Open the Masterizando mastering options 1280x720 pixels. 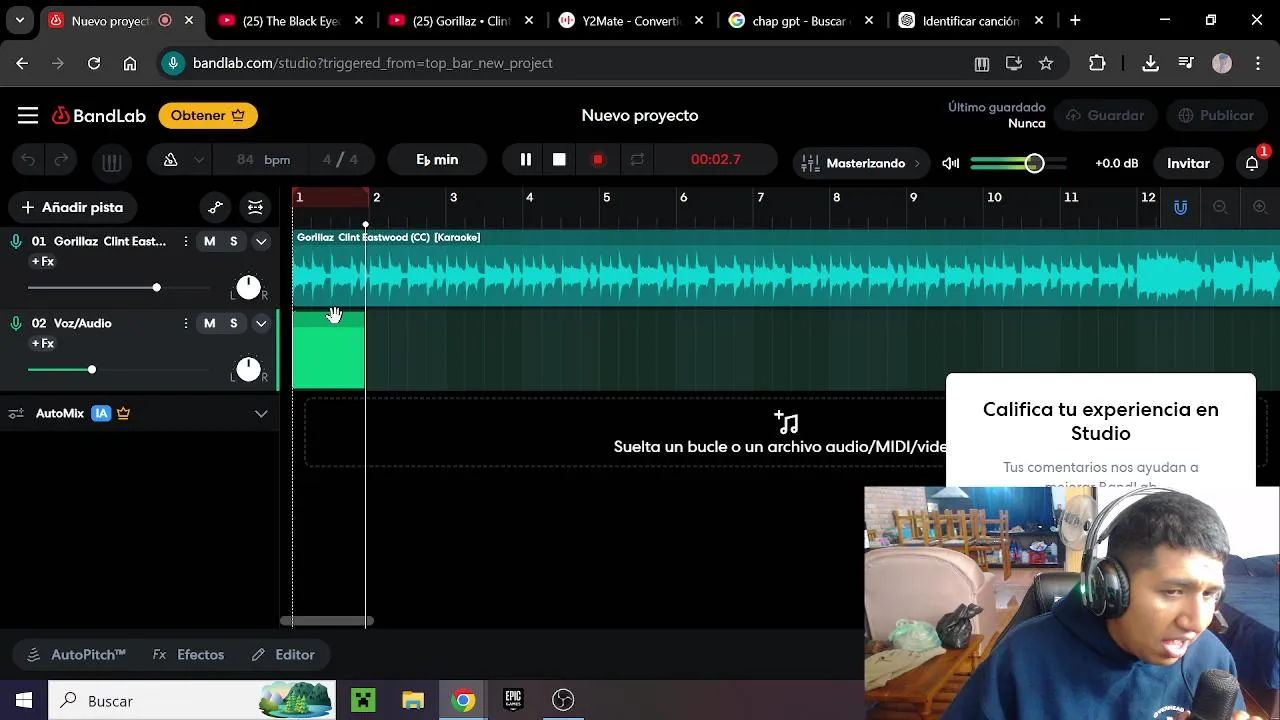(861, 163)
